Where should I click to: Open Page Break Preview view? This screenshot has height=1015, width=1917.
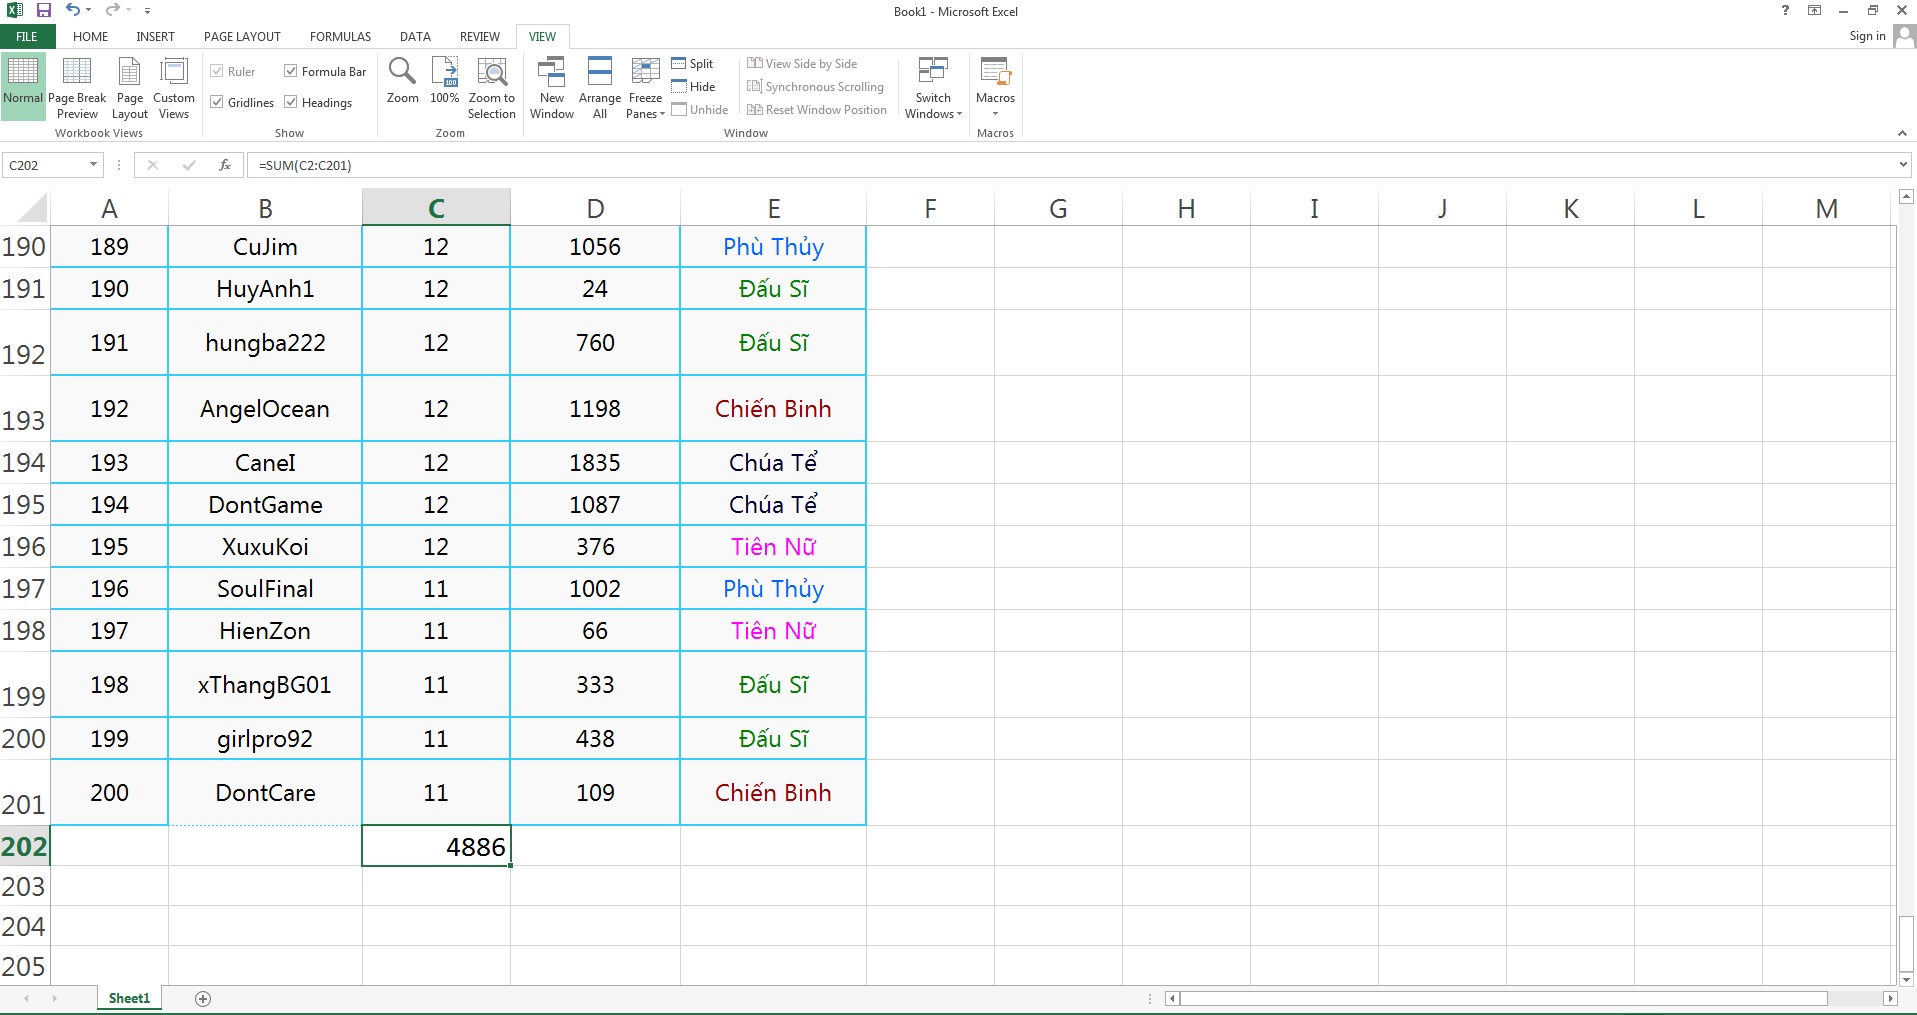pos(77,88)
